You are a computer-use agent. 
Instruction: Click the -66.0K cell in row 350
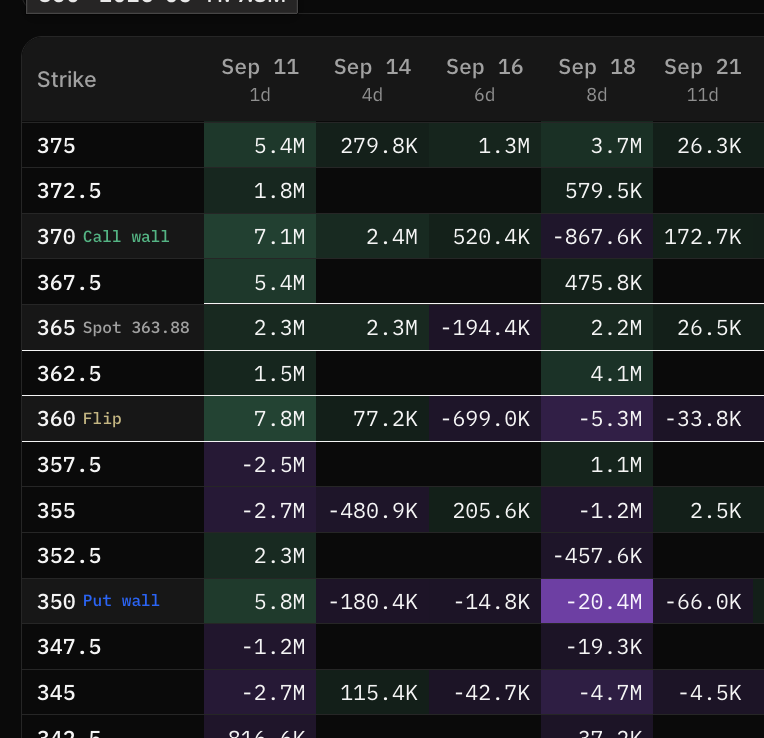[703, 601]
